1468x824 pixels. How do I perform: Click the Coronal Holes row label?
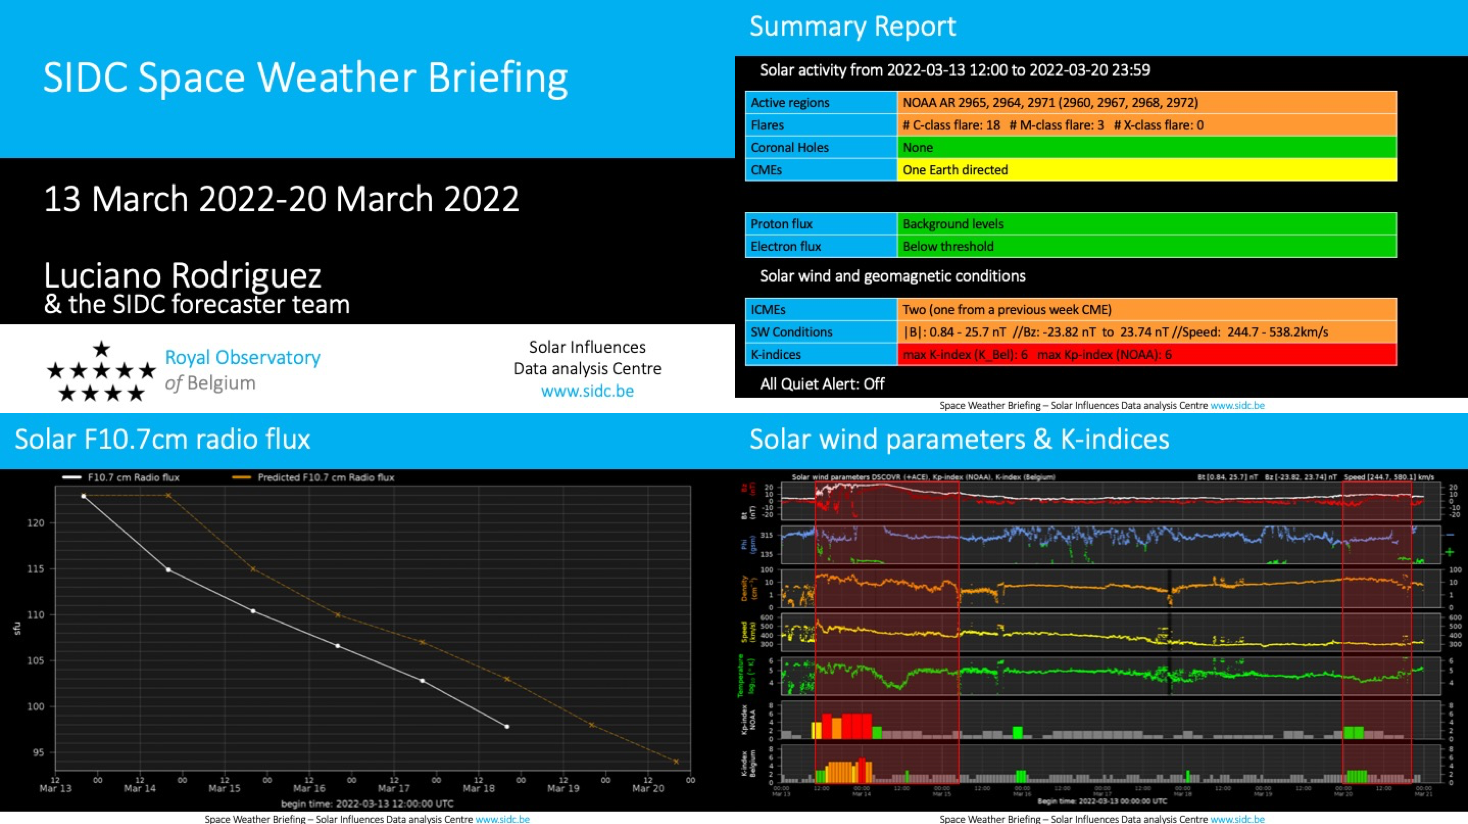pos(821,147)
